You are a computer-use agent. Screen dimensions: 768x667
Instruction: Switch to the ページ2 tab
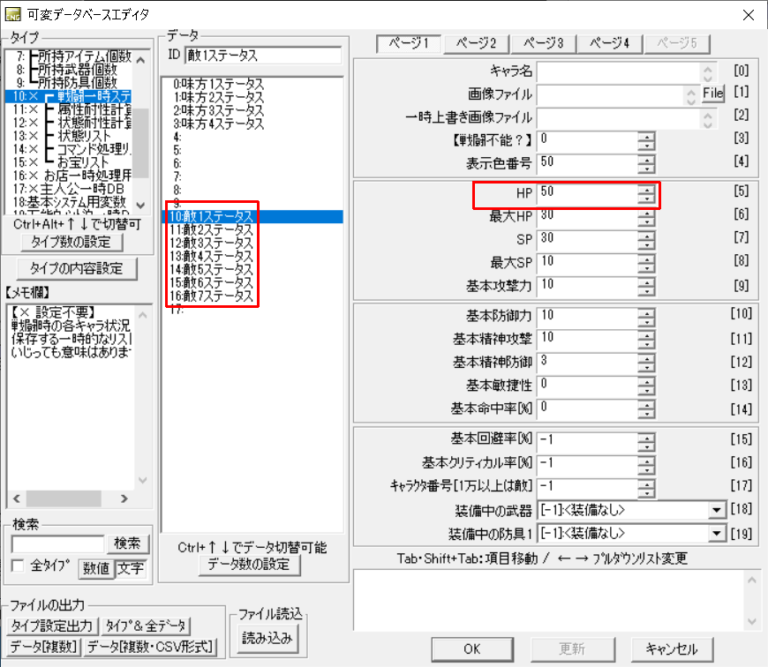477,44
